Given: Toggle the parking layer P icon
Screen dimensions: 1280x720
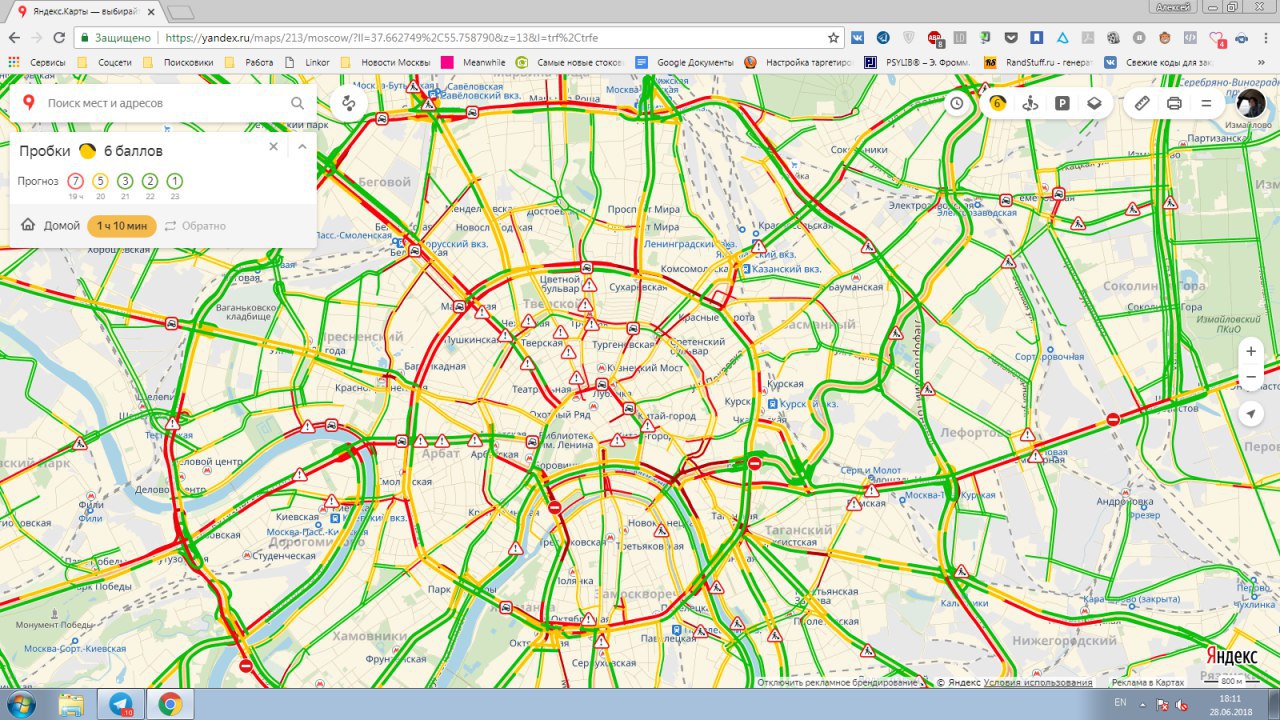Looking at the screenshot, I should pyautogui.click(x=1063, y=103).
